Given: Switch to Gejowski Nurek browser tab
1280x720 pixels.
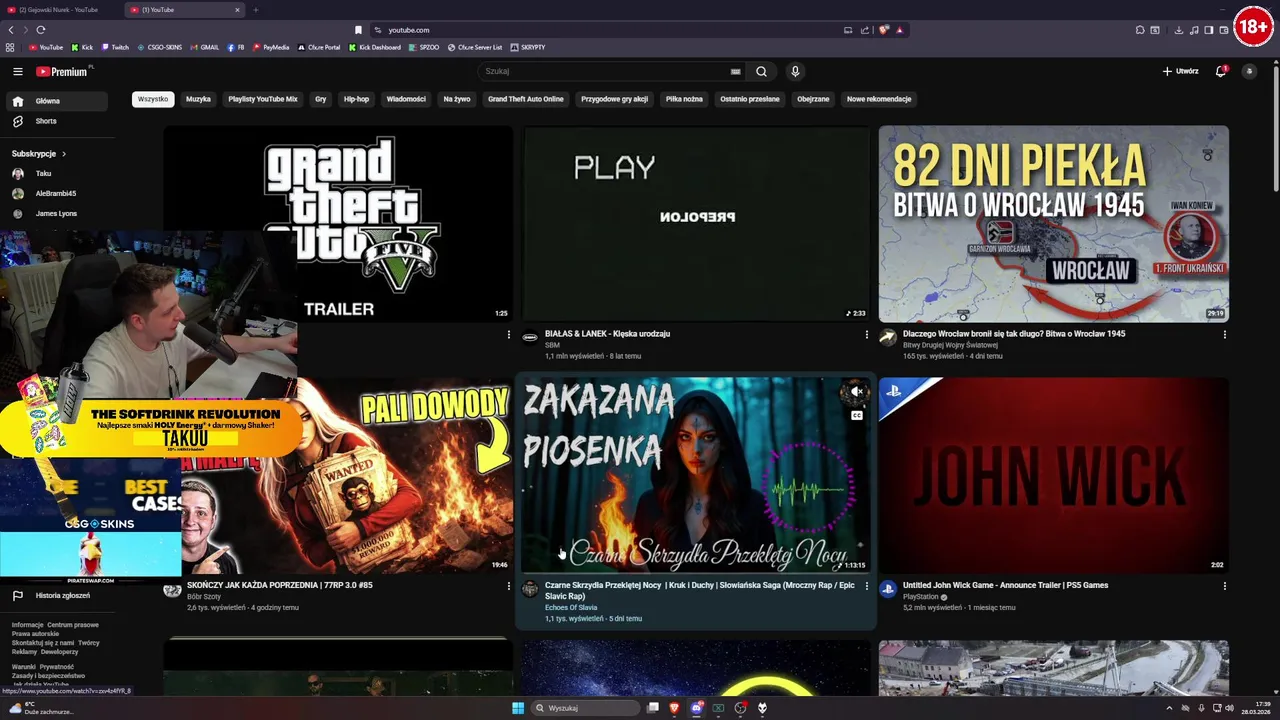Looking at the screenshot, I should click(60, 10).
